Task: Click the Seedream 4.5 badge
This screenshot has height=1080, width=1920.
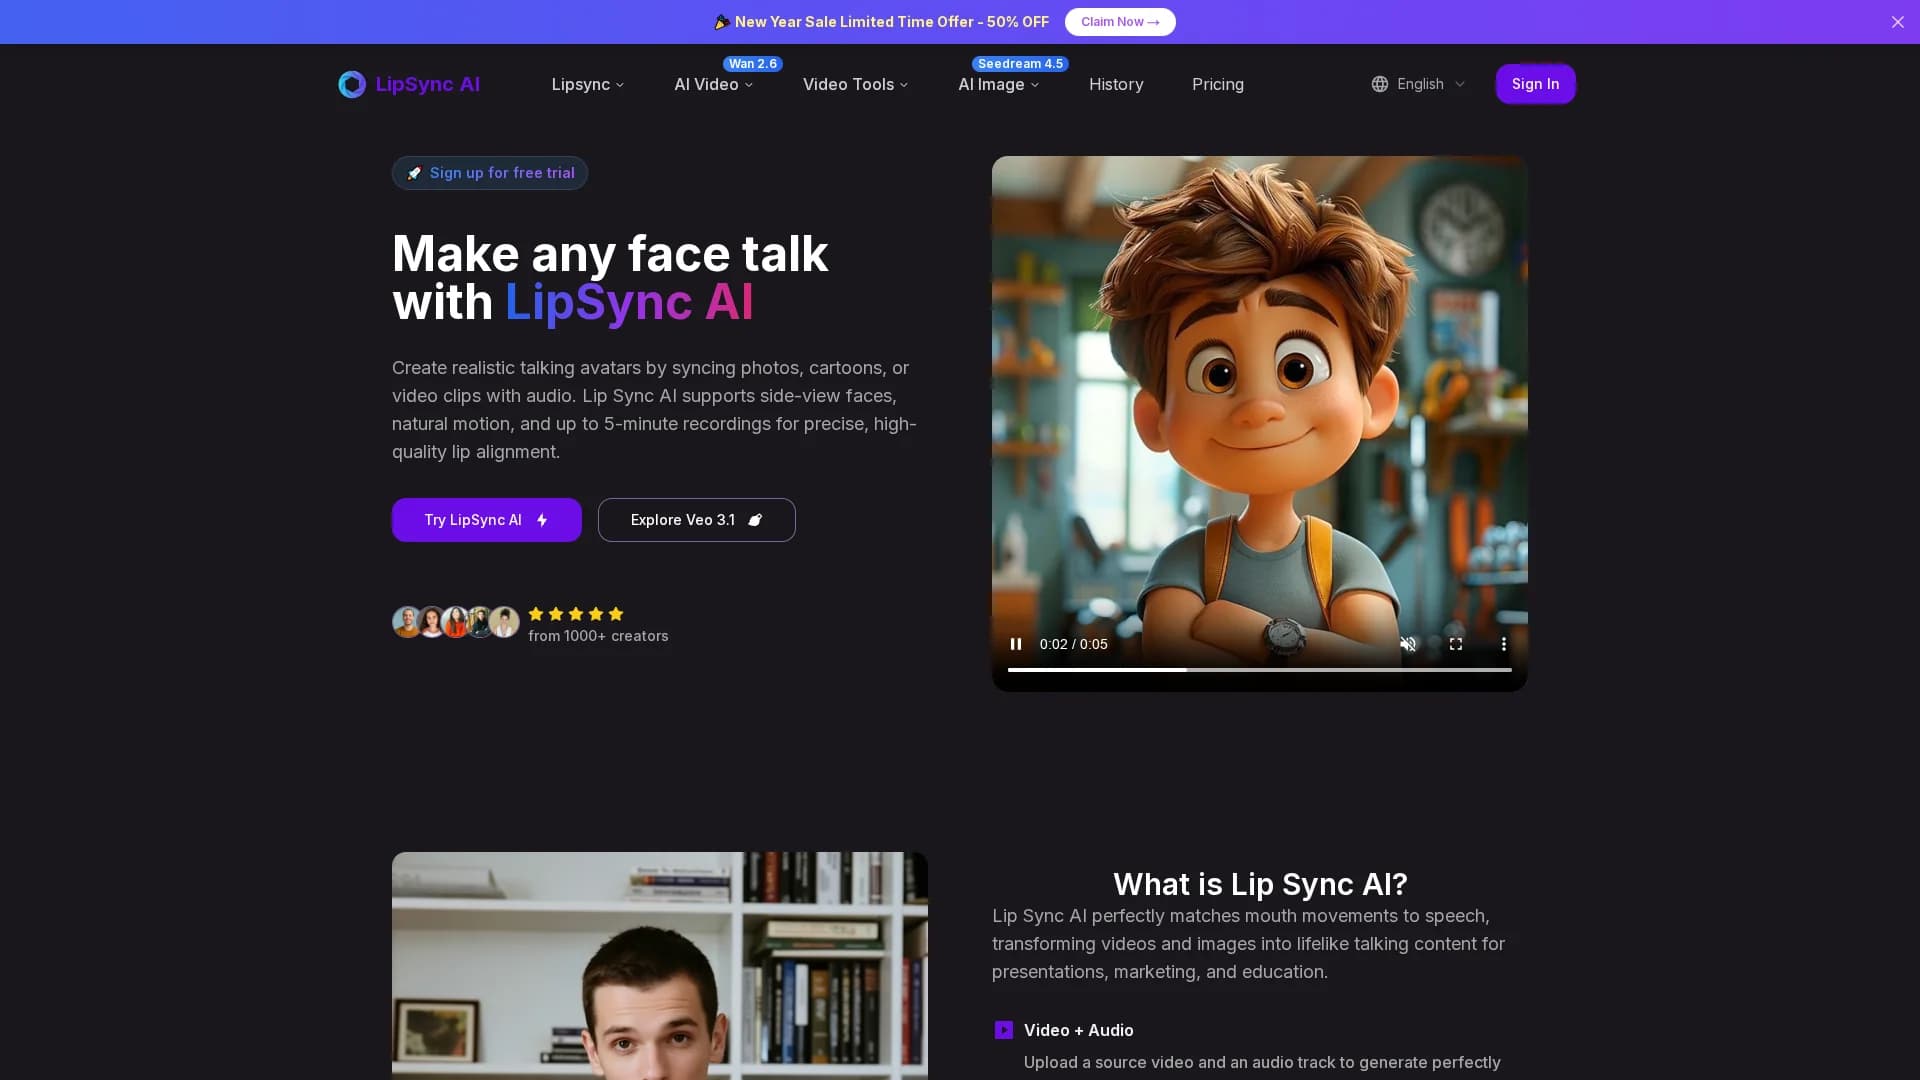Action: [x=1020, y=64]
